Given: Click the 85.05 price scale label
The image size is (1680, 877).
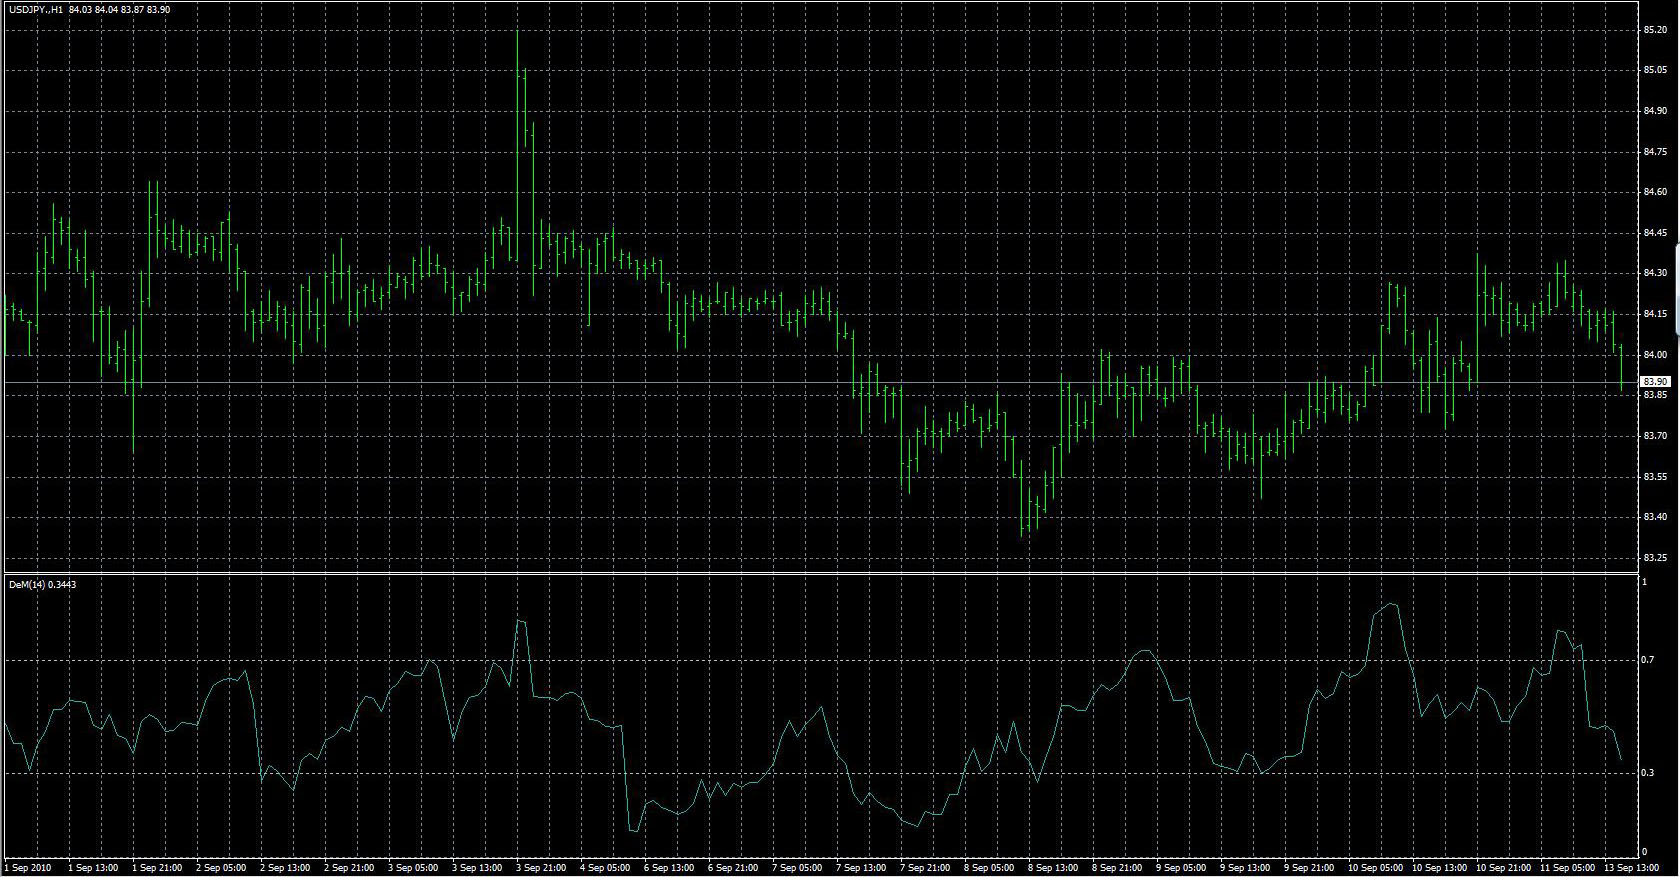Looking at the screenshot, I should (x=1655, y=70).
